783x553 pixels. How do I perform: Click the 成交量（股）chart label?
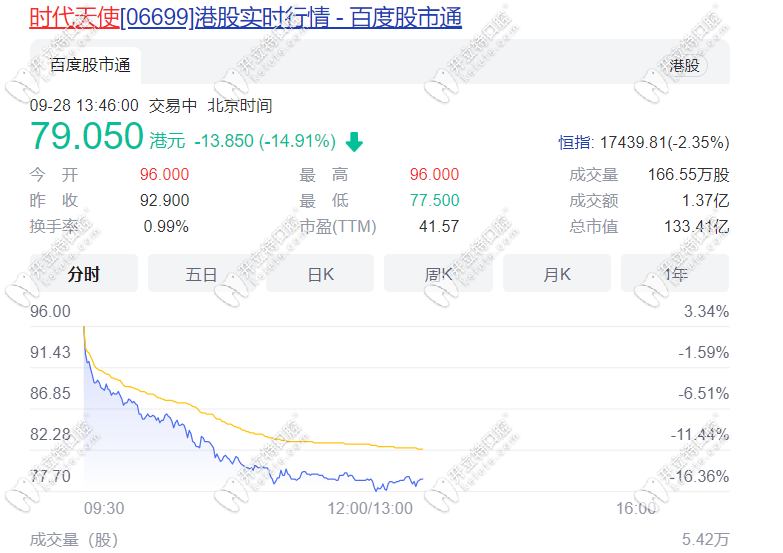tap(74, 540)
